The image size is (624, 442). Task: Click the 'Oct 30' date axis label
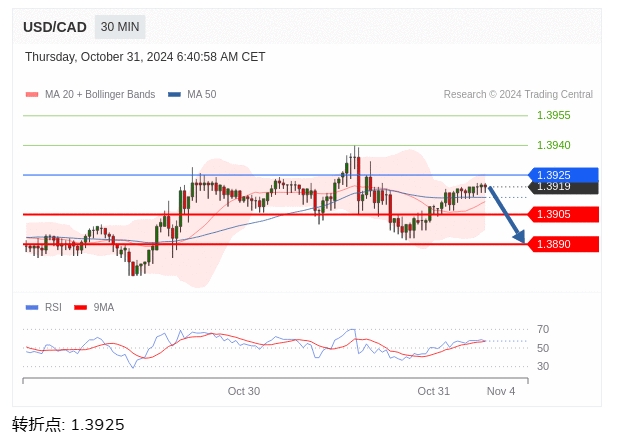[244, 391]
